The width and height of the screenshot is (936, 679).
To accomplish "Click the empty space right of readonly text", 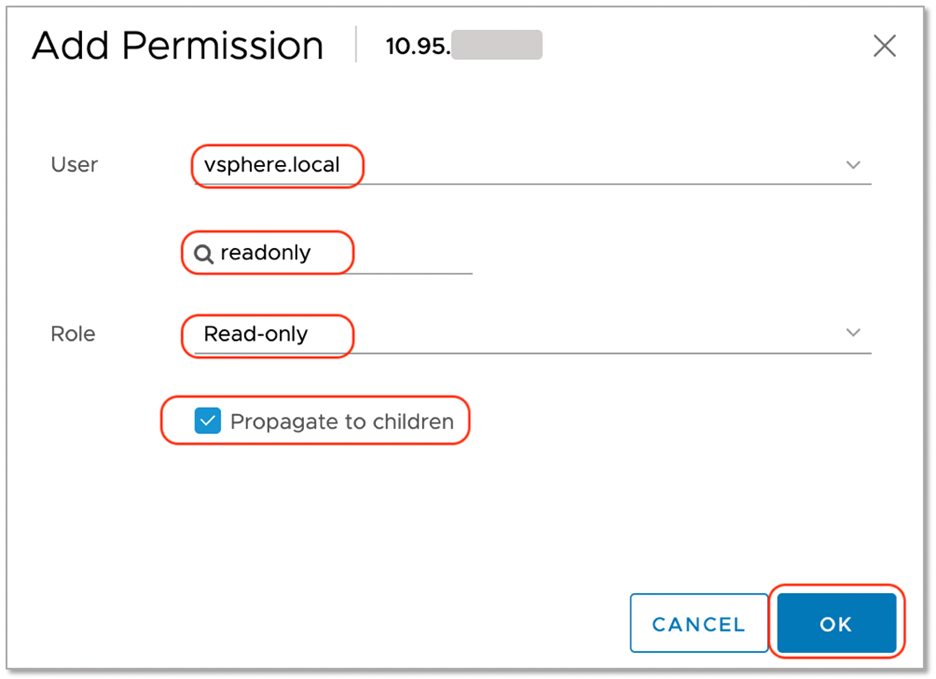I will pyautogui.click(x=410, y=253).
